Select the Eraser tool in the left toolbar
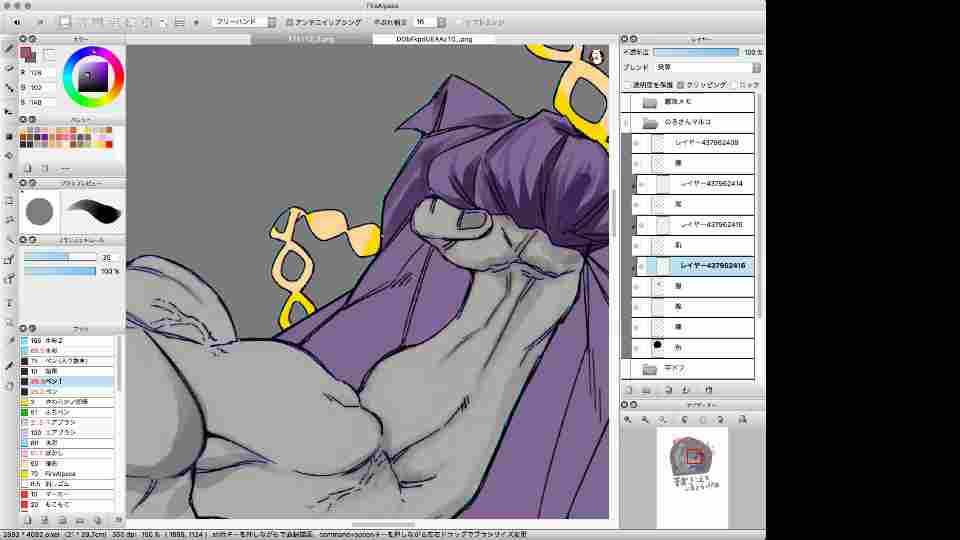This screenshot has width=960, height=540. (9, 68)
